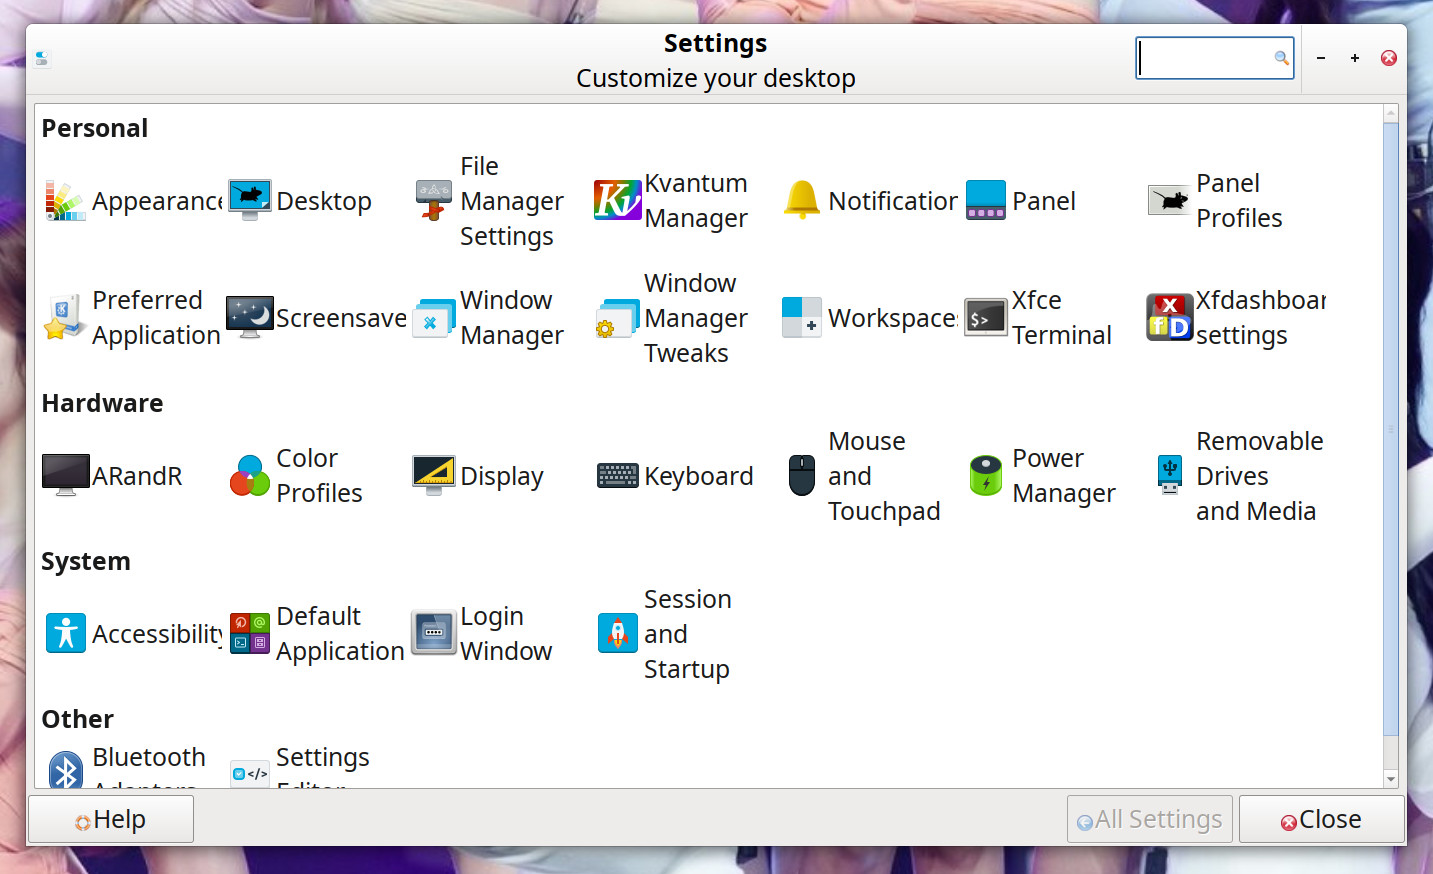Open the Xfce Terminal icon
This screenshot has width=1433, height=874.
(x=986, y=318)
